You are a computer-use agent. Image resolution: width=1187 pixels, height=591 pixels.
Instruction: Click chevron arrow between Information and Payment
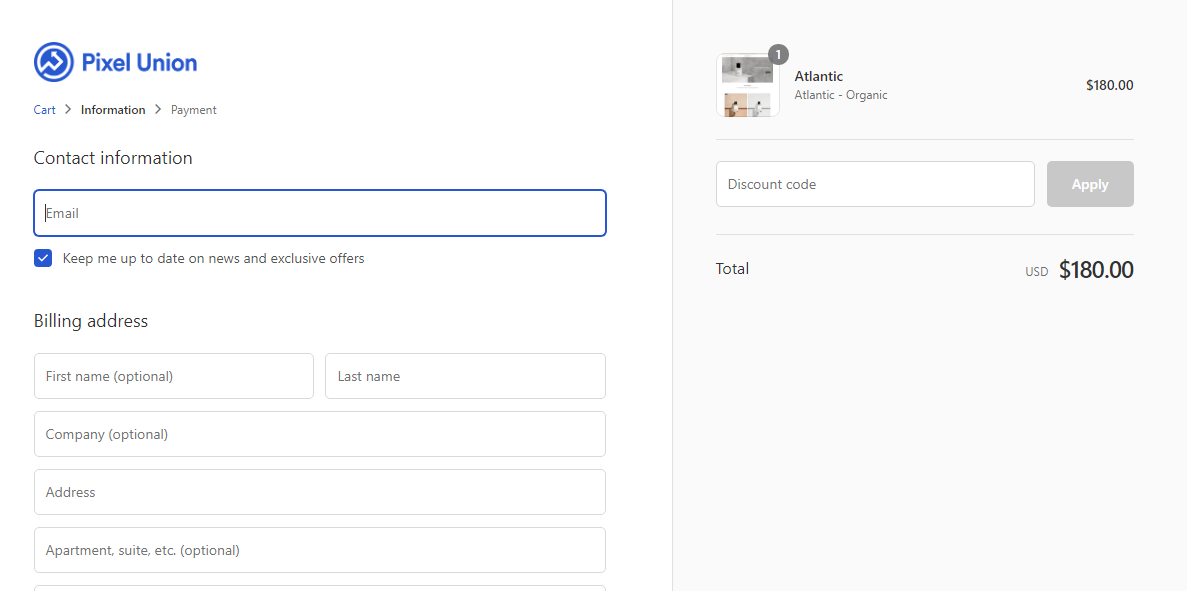coord(158,110)
